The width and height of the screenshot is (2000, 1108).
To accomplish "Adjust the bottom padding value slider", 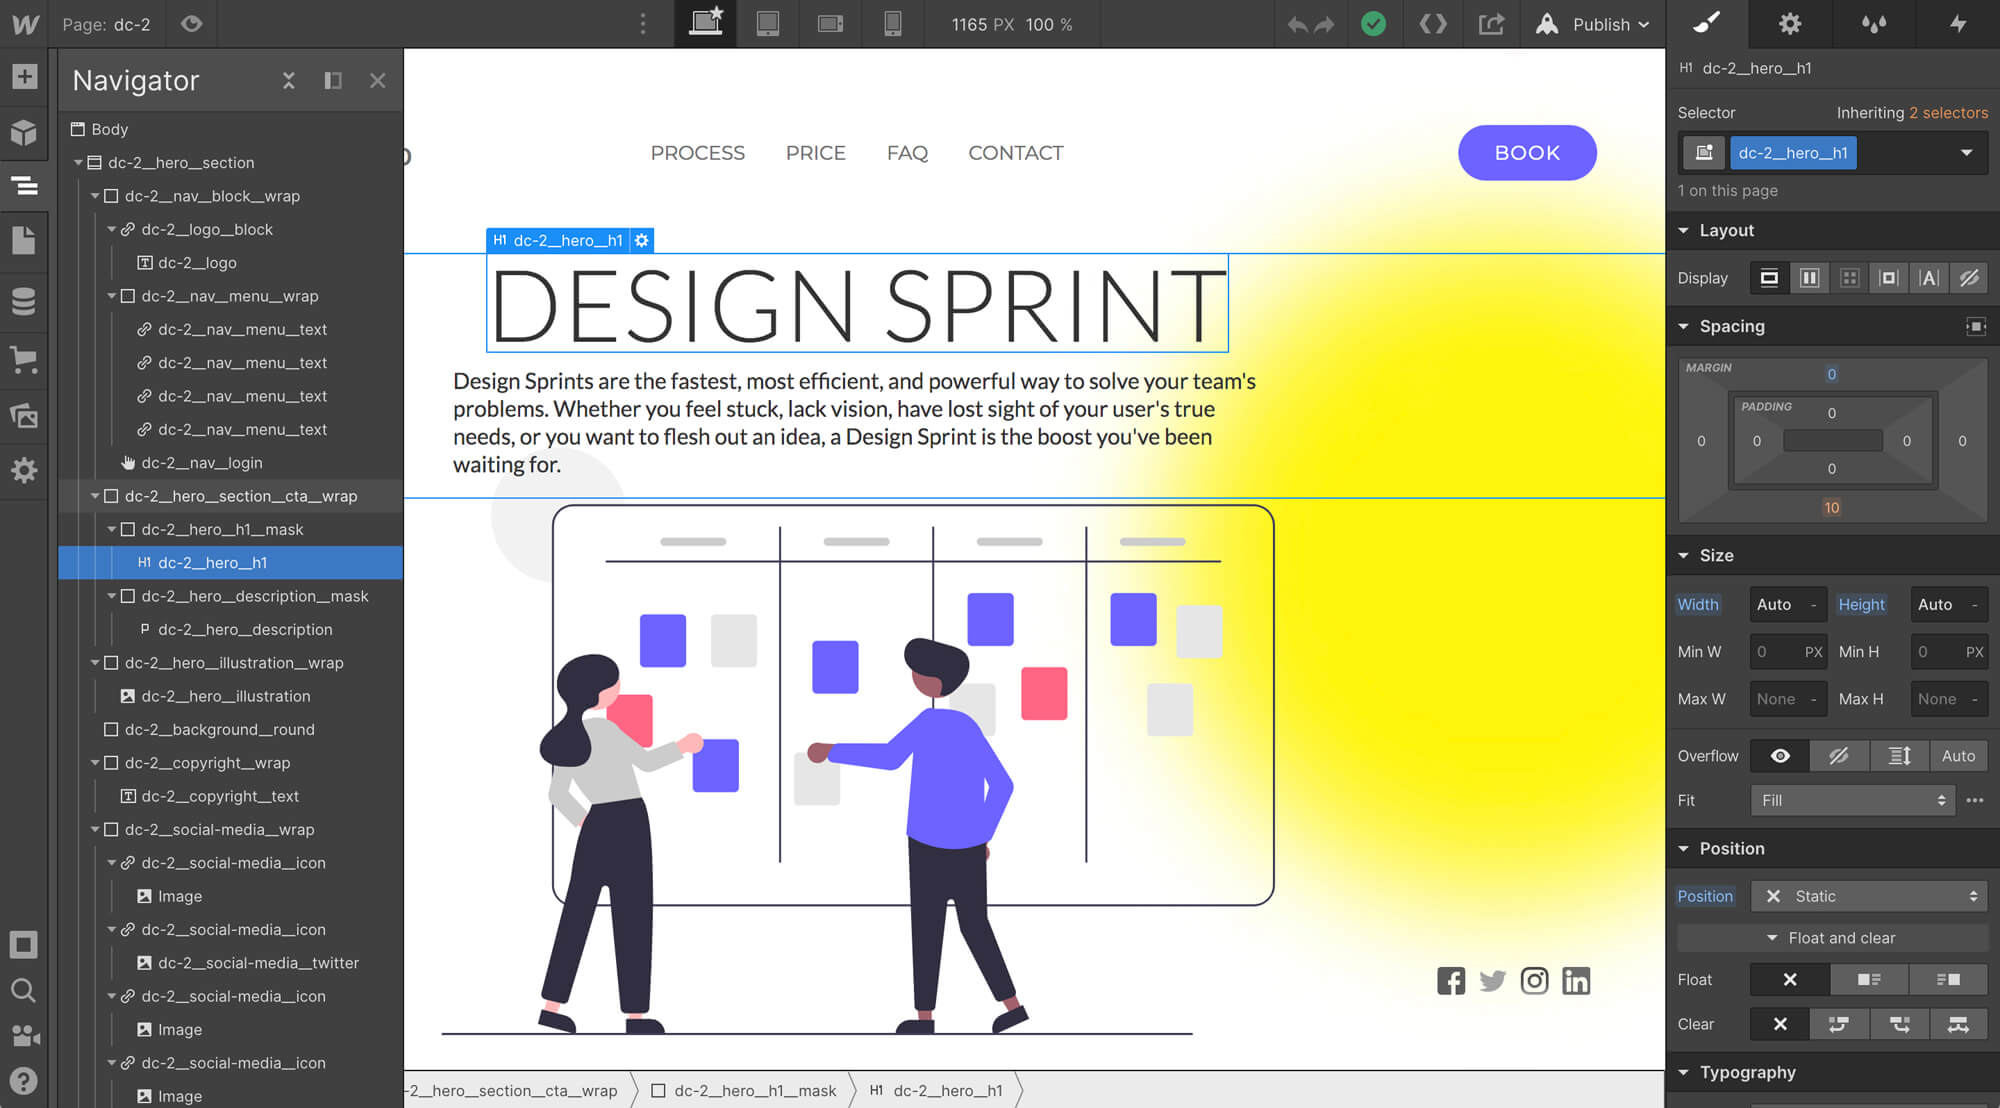I will pyautogui.click(x=1831, y=467).
